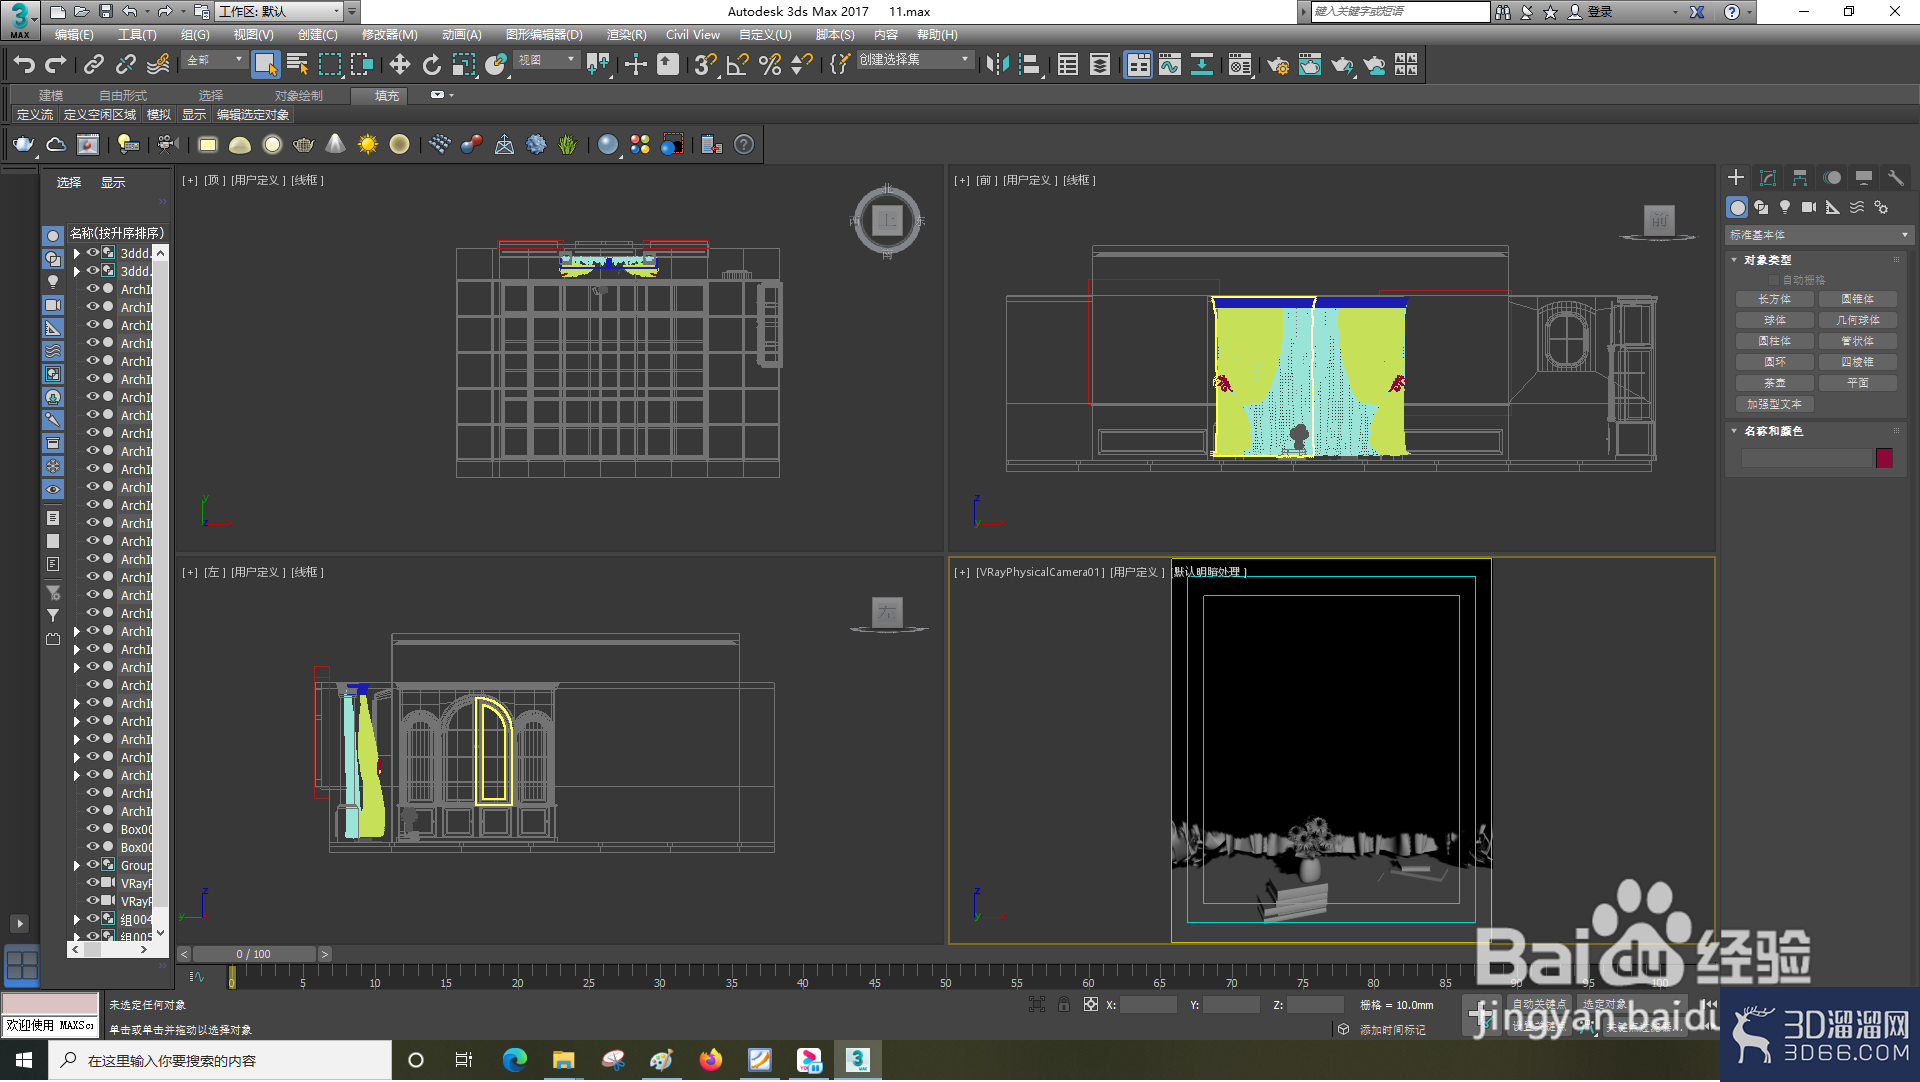Select the Cameras creation category icon
Image resolution: width=1920 pixels, height=1082 pixels.
[1810, 207]
